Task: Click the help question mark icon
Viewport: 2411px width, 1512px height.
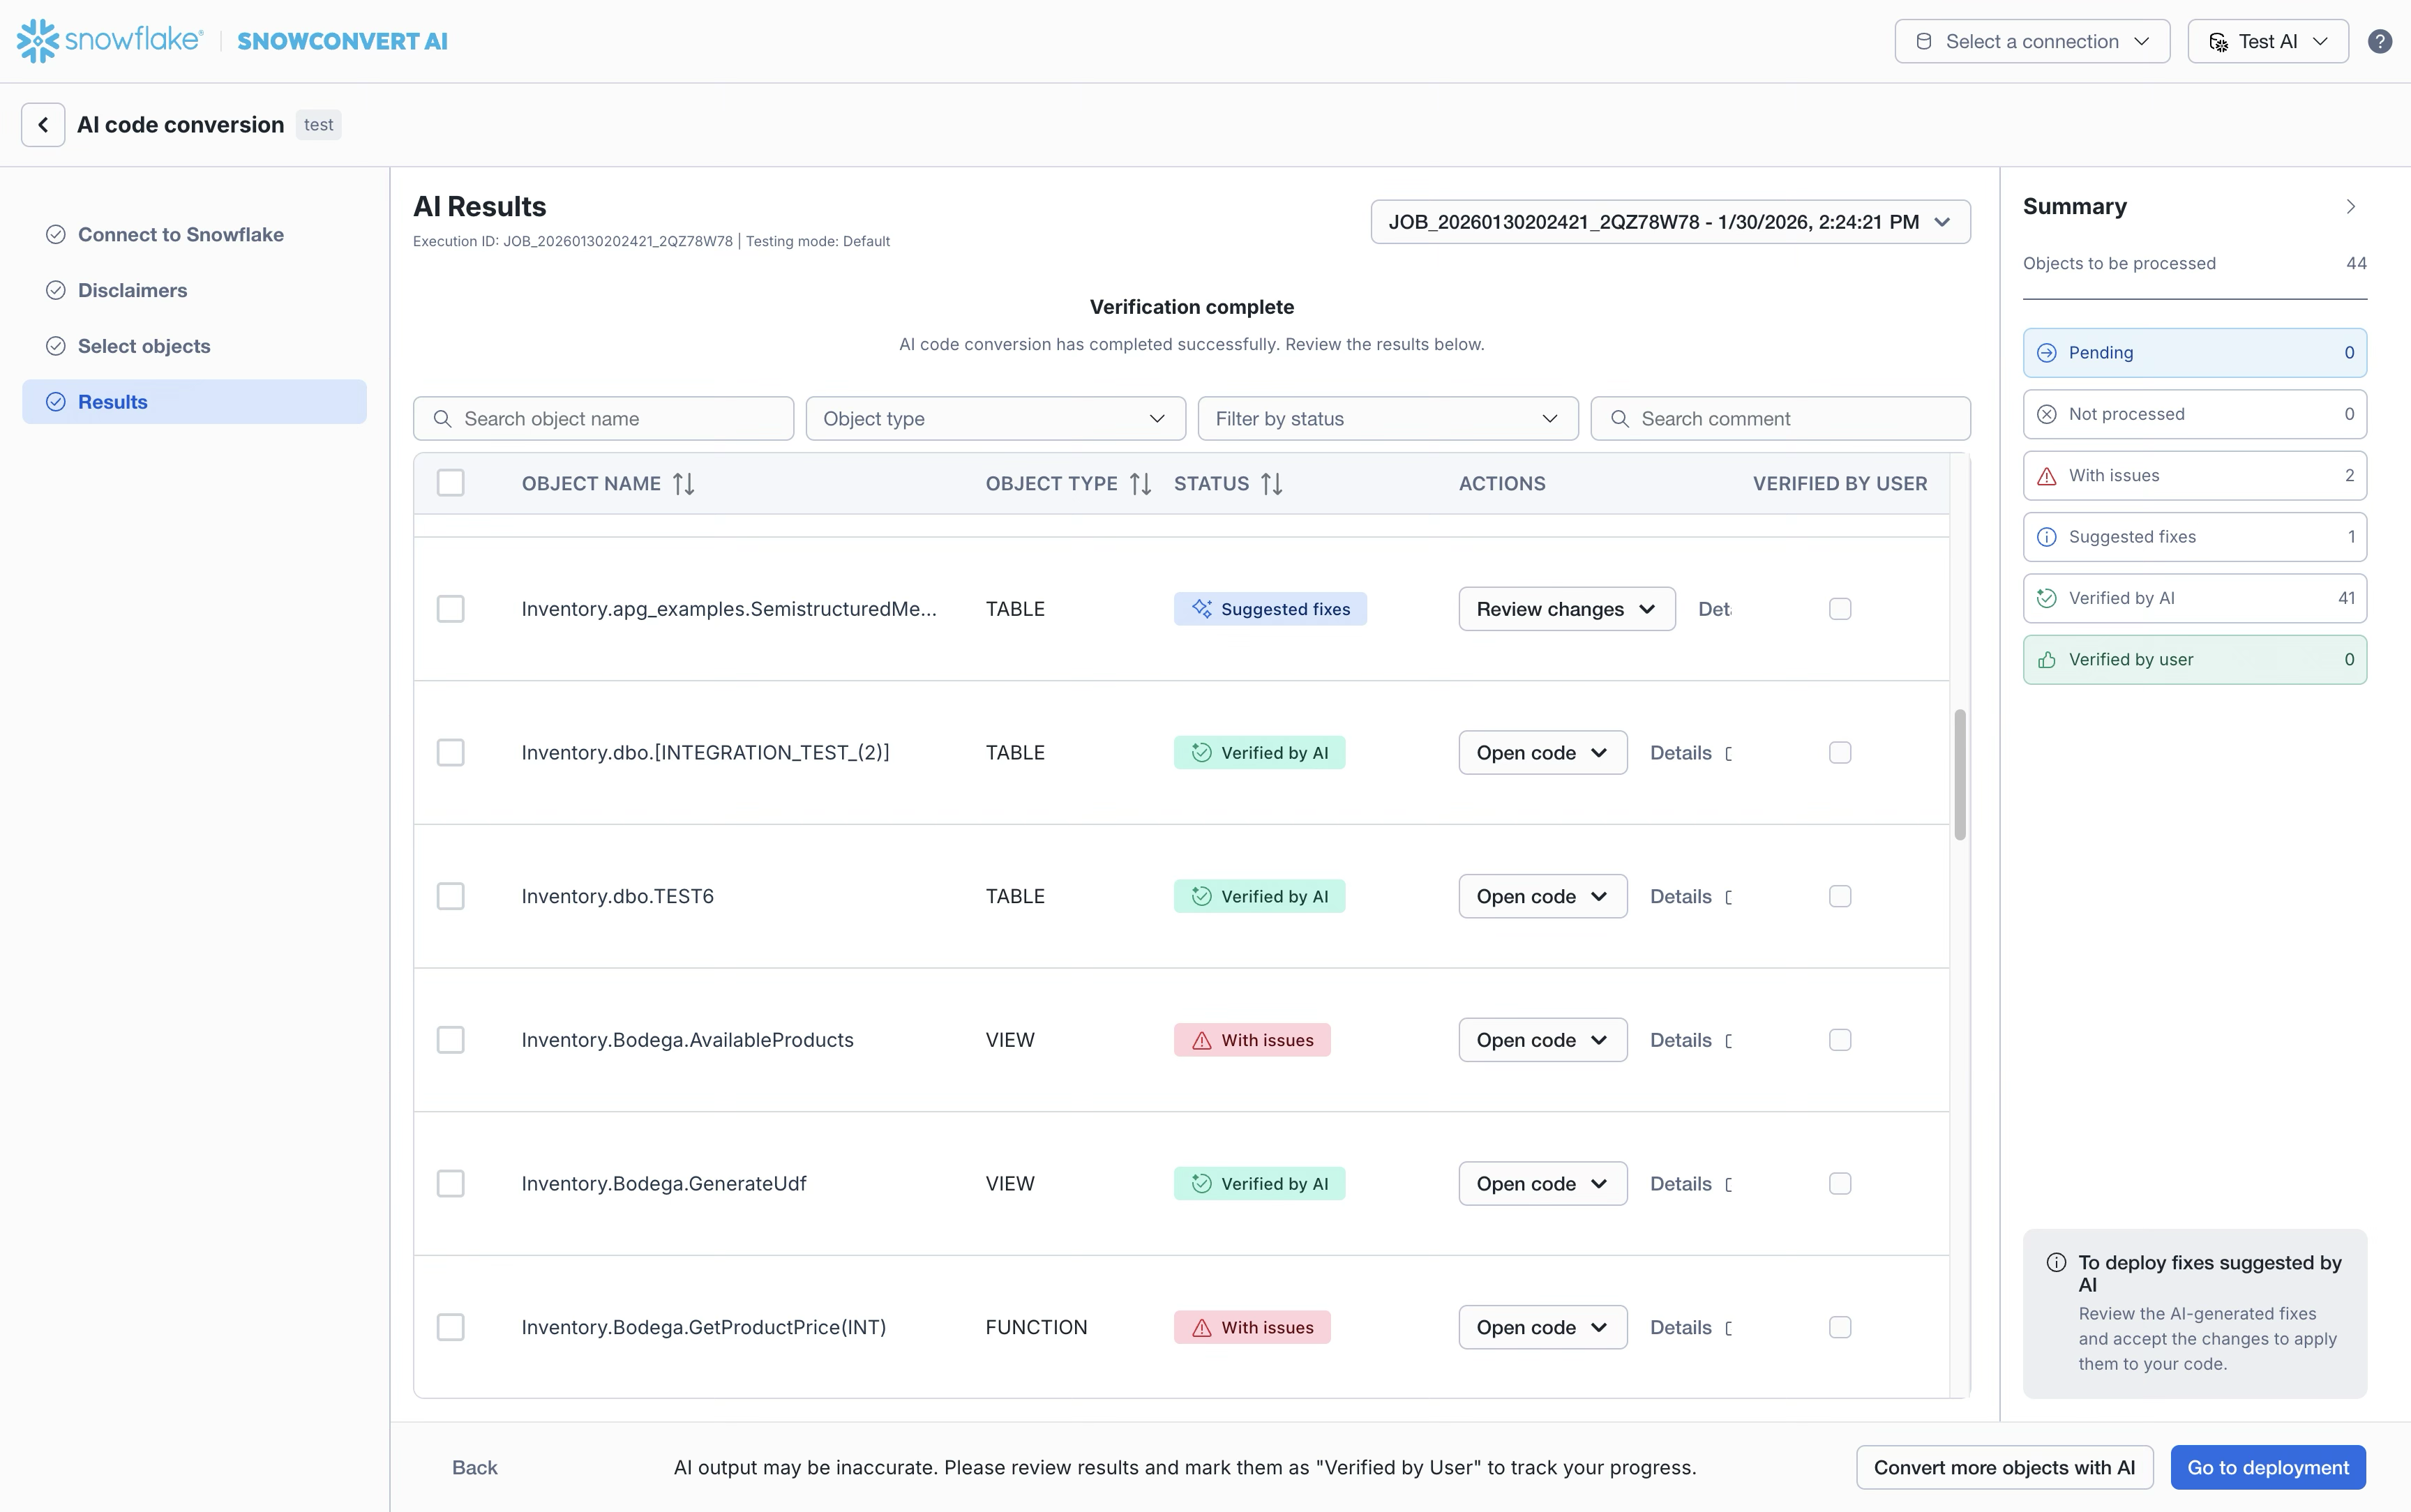Action: pos(2379,41)
